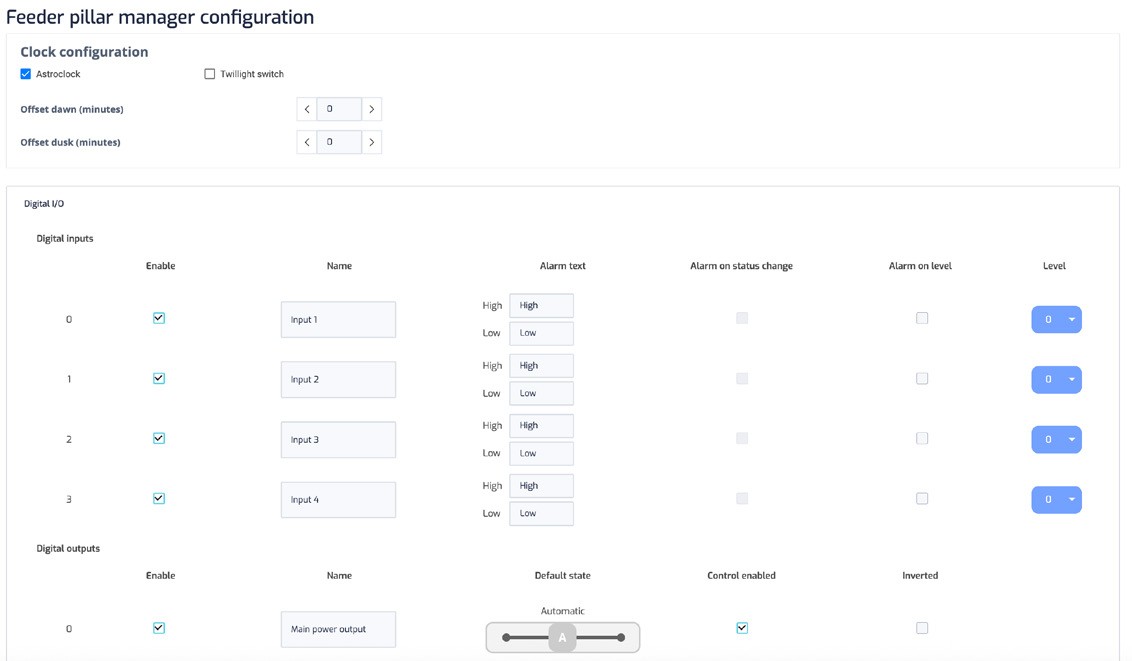The height and width of the screenshot is (661, 1132).
Task: Uncheck the Astroclock checkbox
Action: 26,74
